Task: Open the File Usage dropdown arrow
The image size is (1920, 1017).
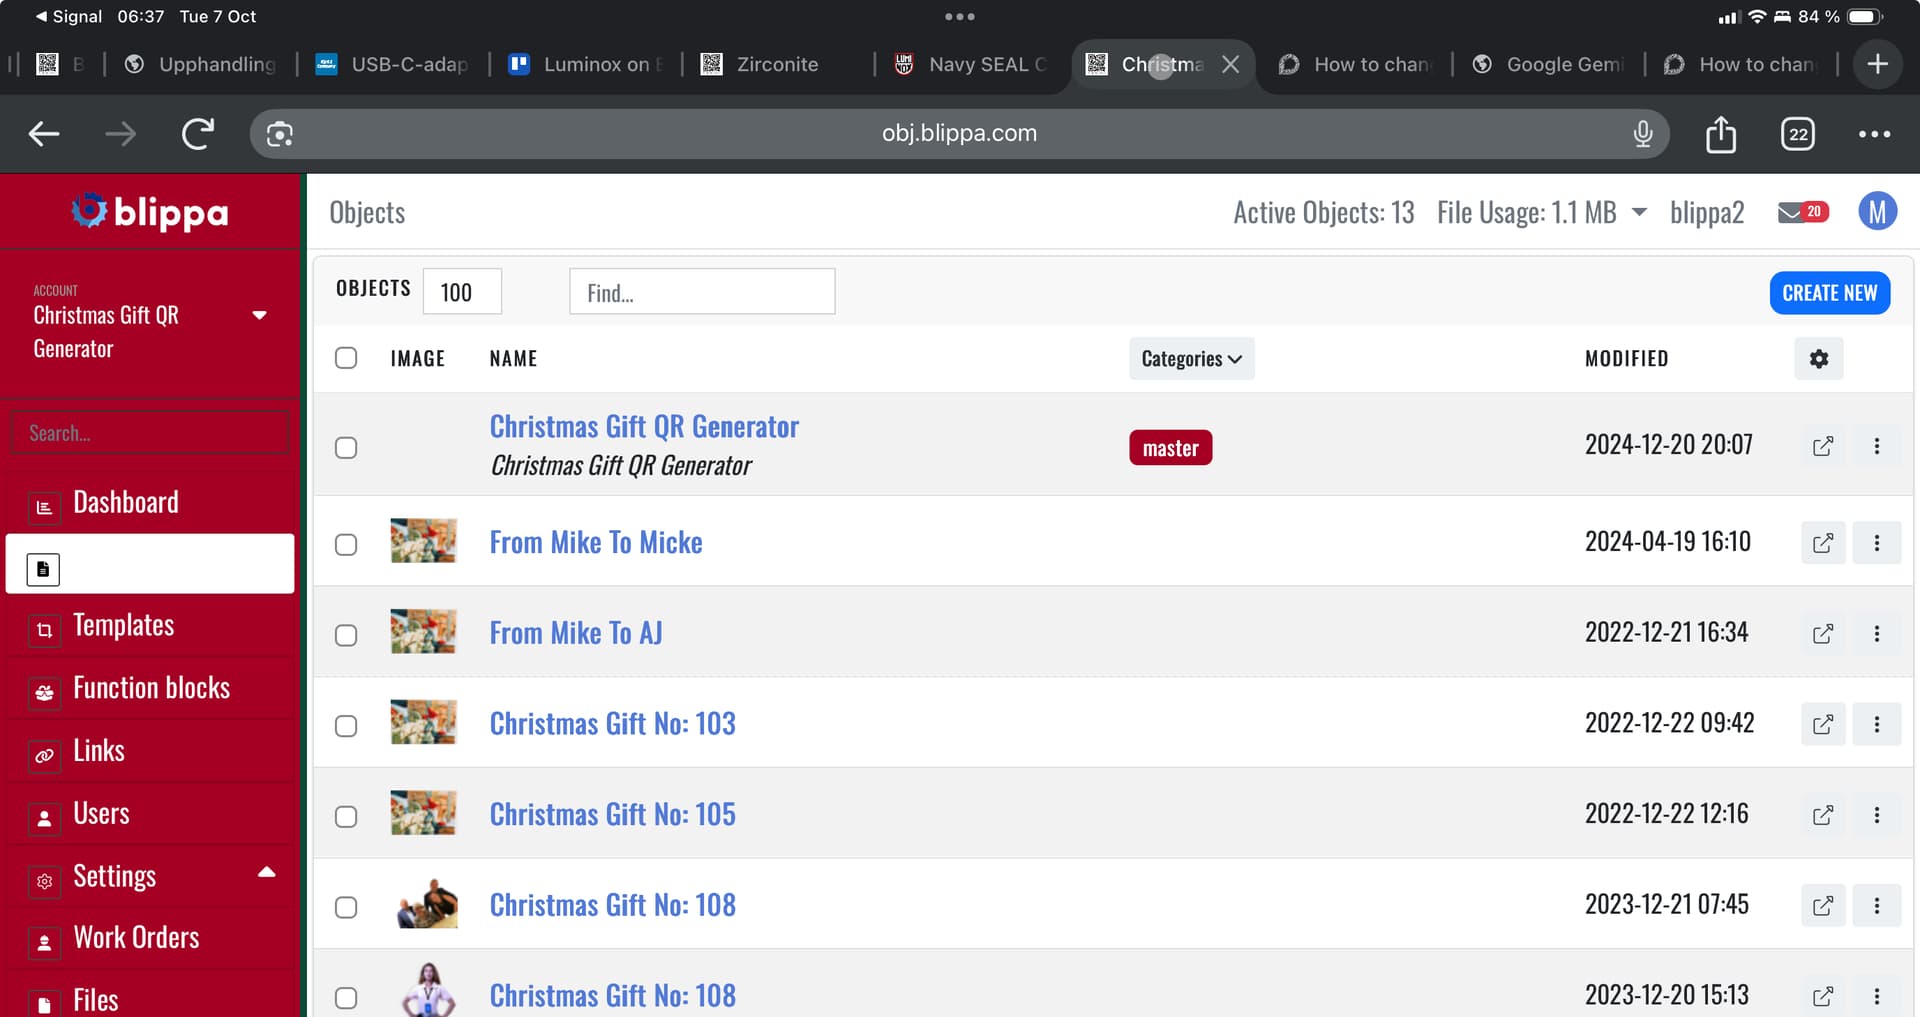Action: click(x=1639, y=212)
